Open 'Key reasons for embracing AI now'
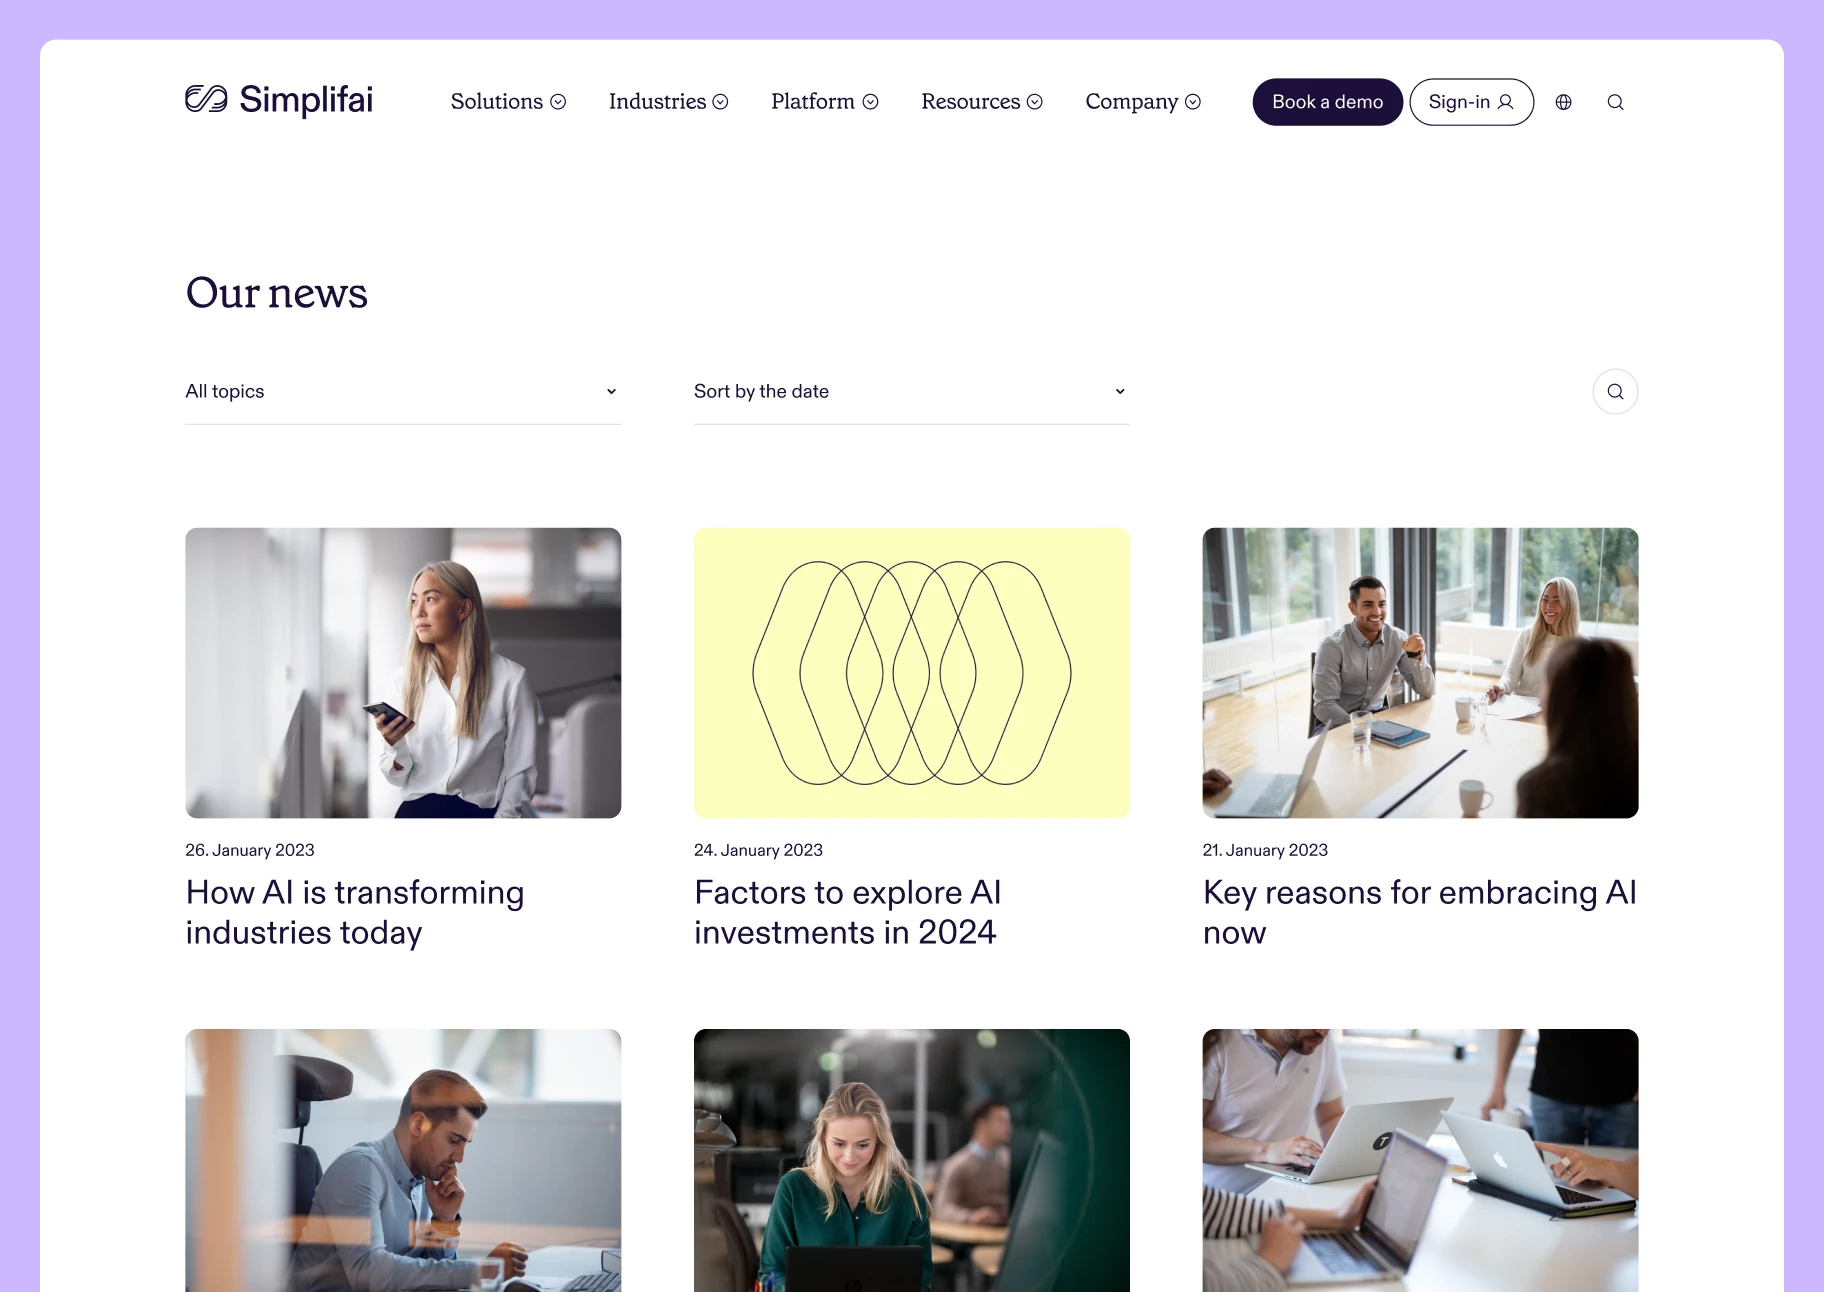1824x1292 pixels. click(1420, 912)
